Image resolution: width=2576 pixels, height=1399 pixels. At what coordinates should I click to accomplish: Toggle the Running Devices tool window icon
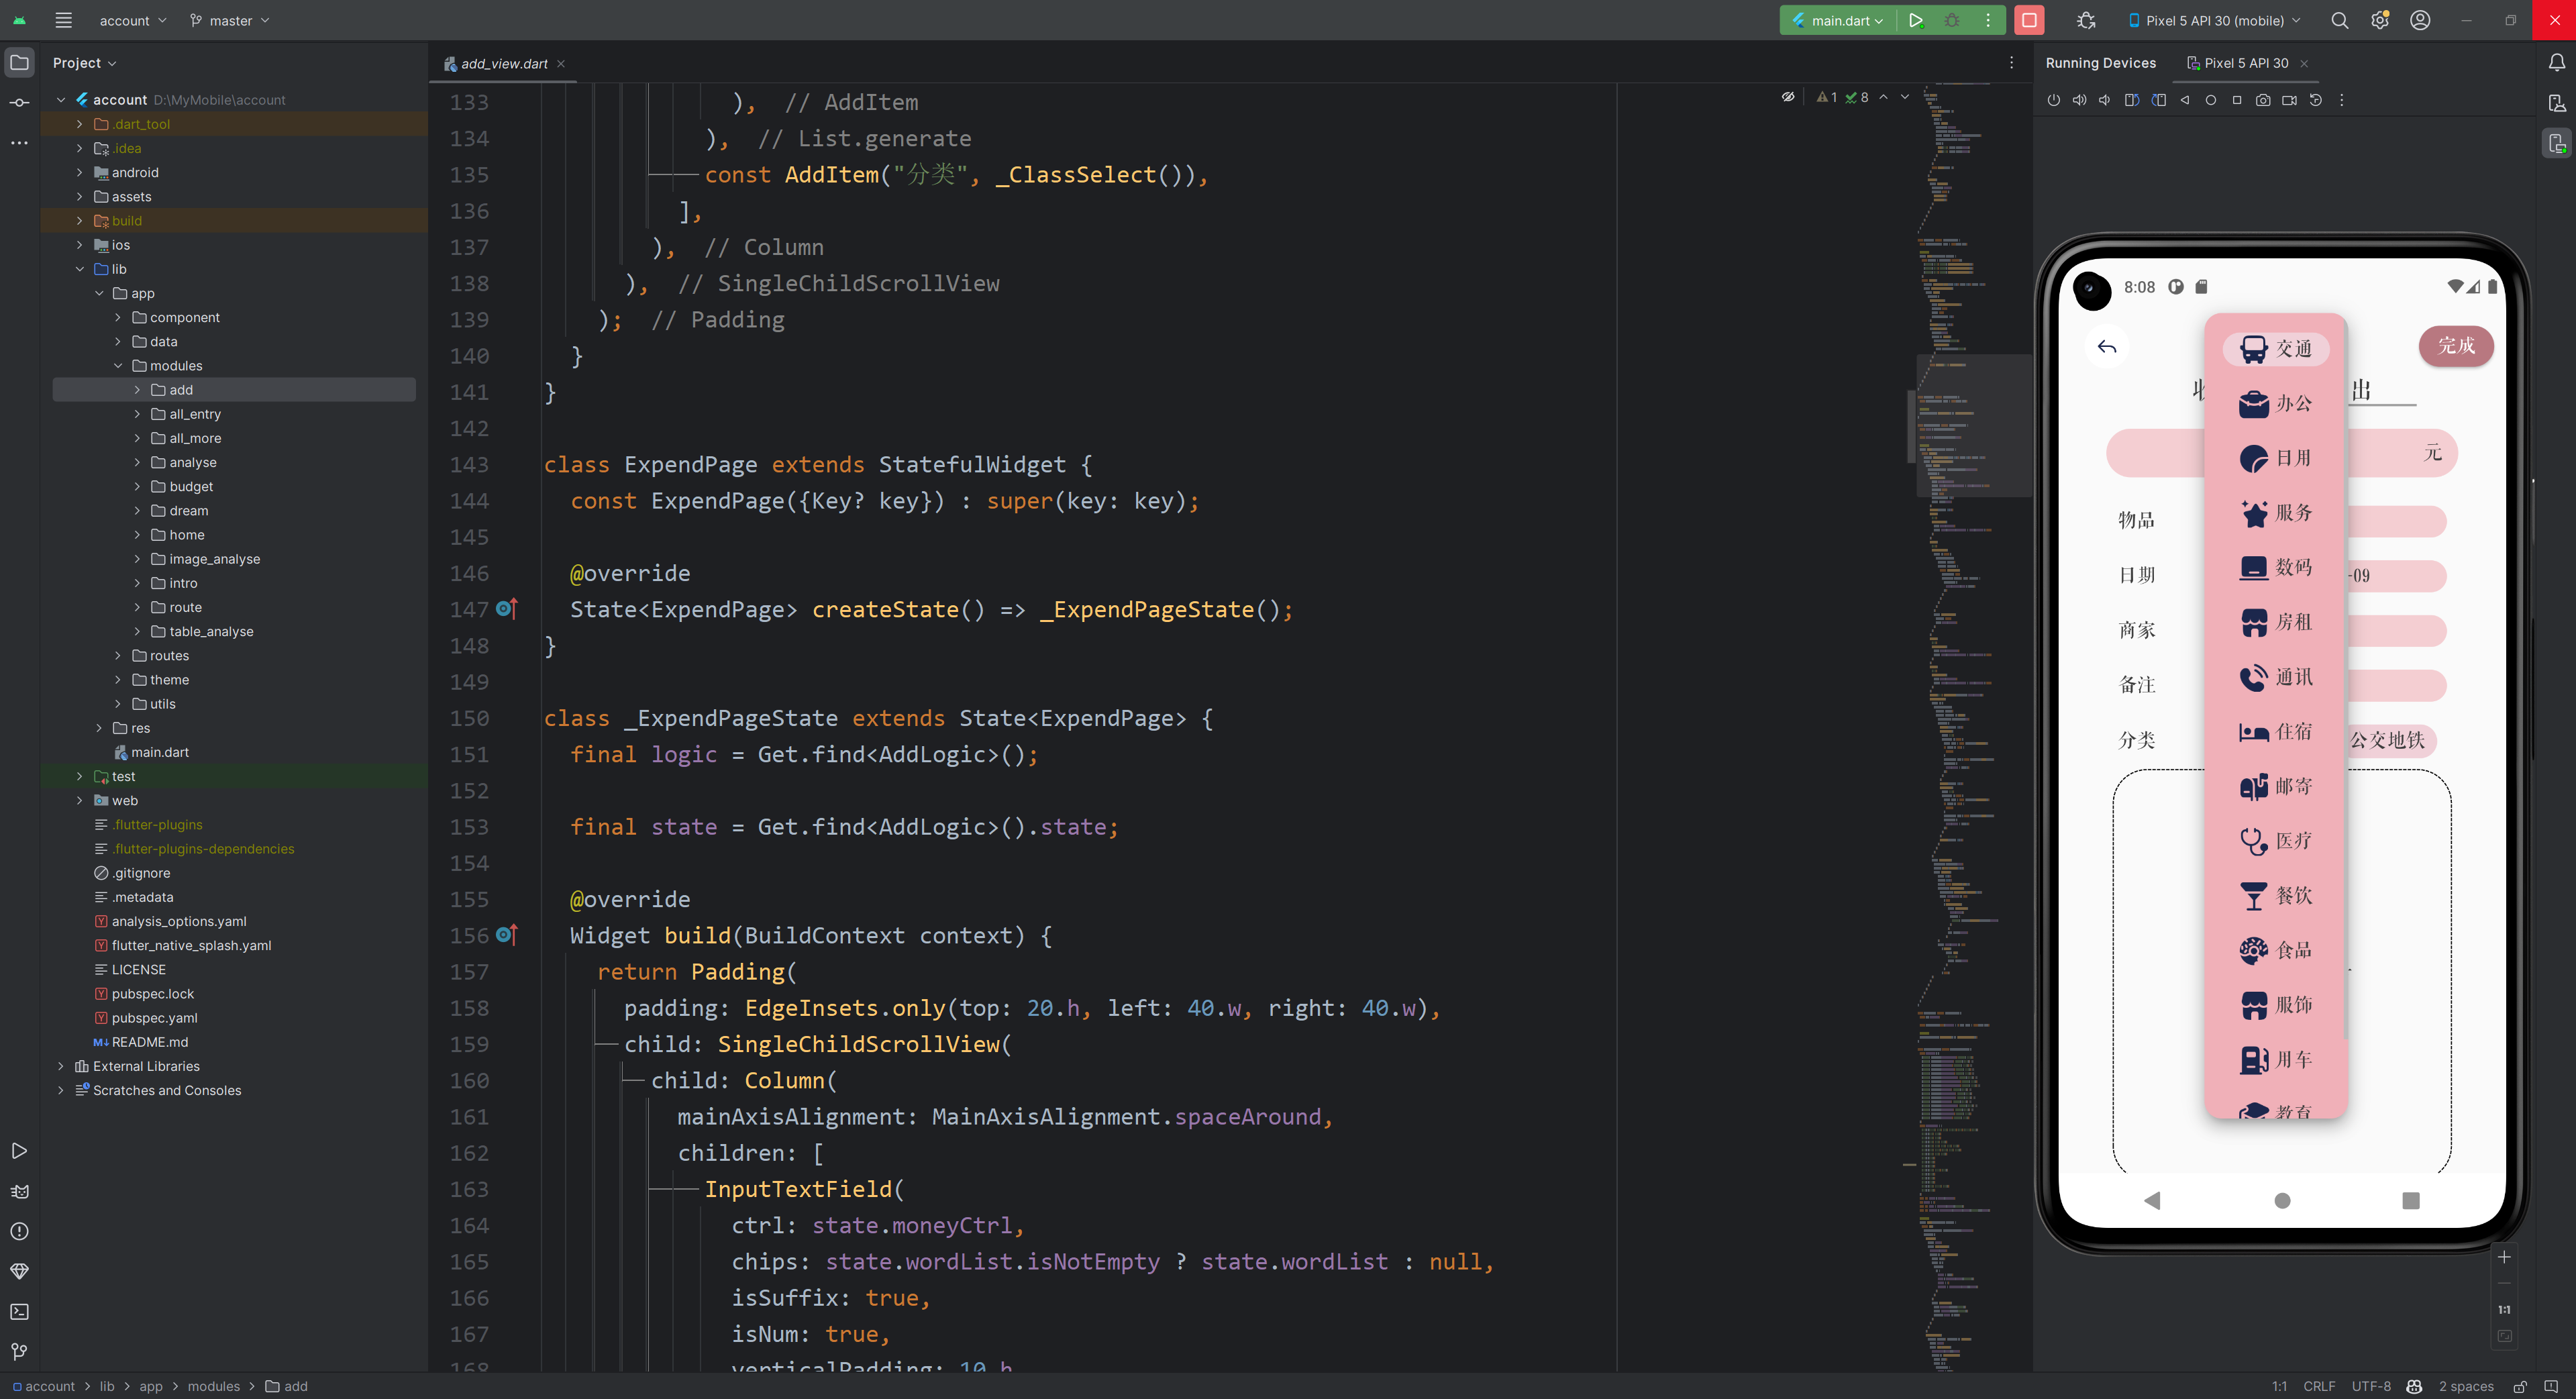(x=2556, y=144)
